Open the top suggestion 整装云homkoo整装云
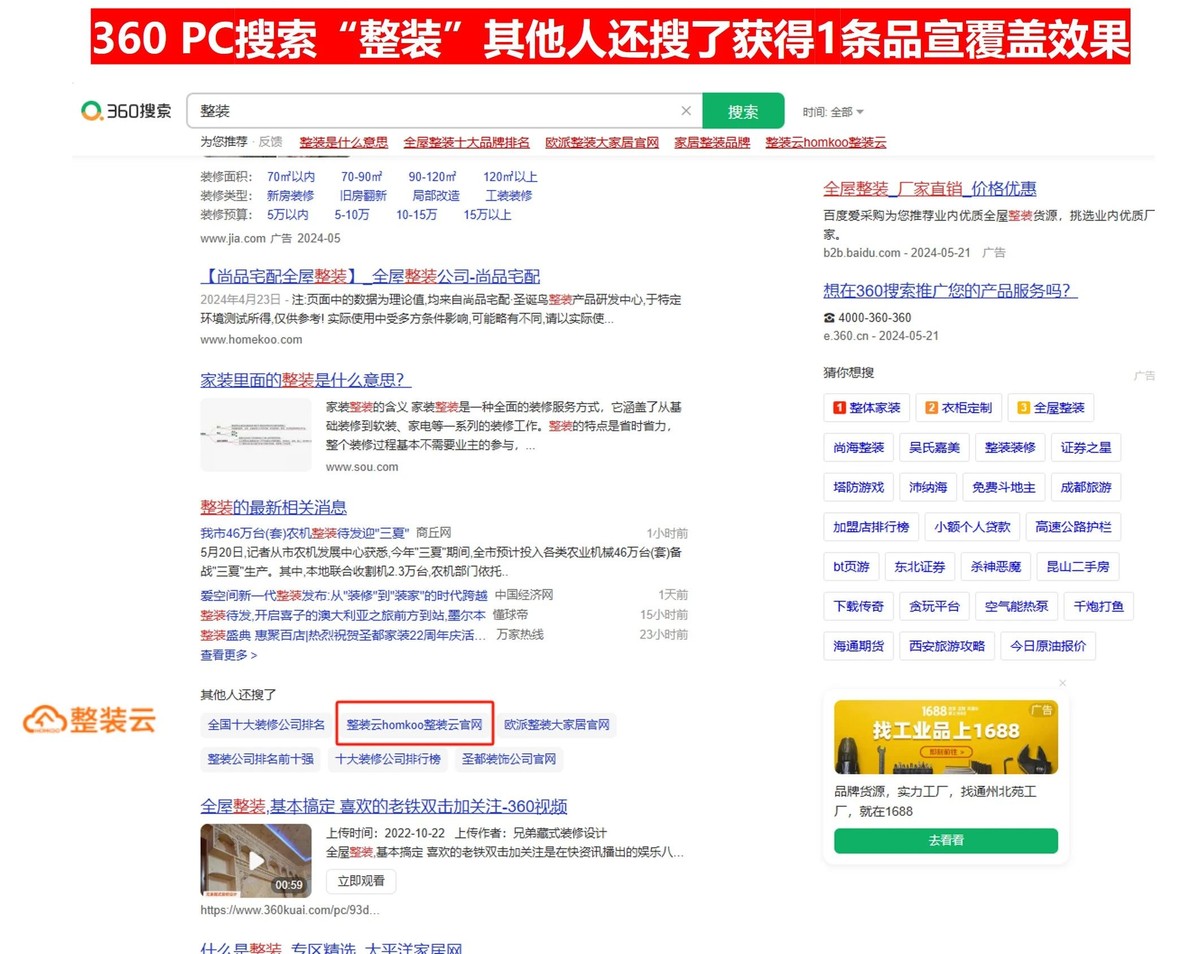 [826, 142]
